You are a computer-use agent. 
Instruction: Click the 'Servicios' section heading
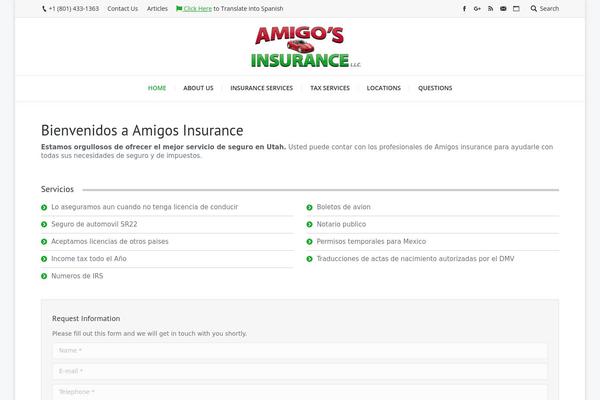[x=57, y=189]
